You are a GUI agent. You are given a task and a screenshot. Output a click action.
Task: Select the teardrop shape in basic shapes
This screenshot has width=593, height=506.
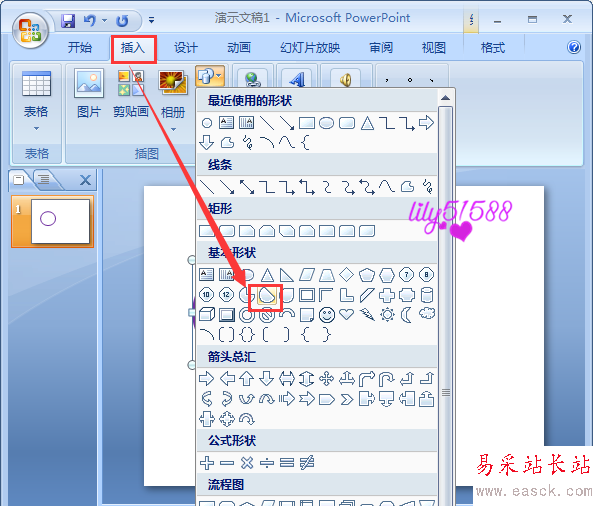pos(267,295)
